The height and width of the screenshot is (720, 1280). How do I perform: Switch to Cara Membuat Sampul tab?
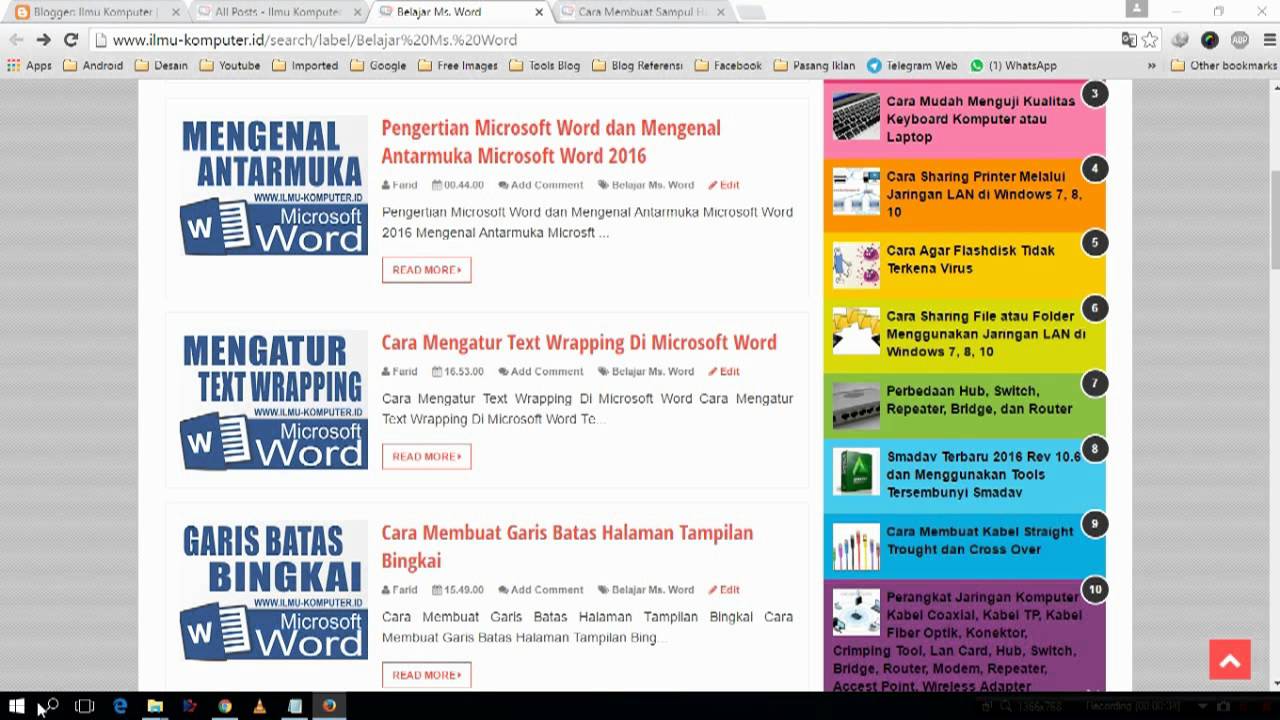point(642,12)
